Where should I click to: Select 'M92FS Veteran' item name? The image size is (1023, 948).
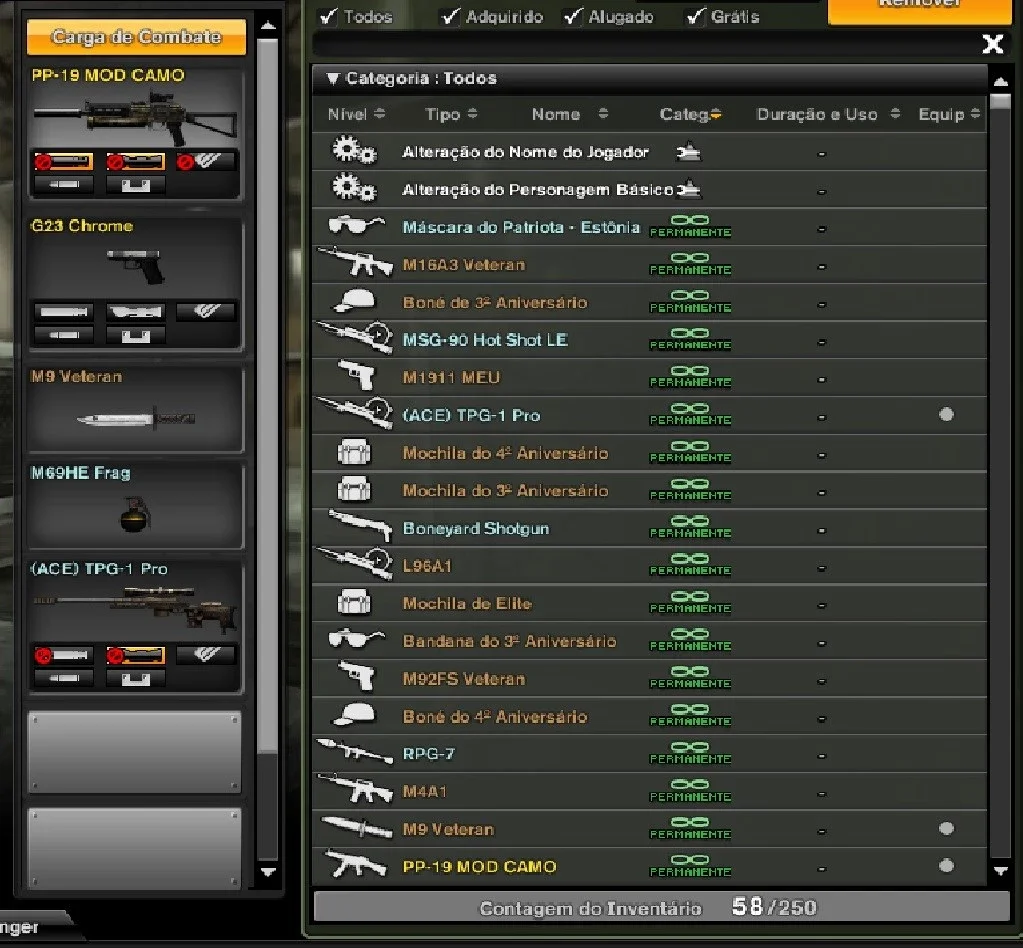464,679
